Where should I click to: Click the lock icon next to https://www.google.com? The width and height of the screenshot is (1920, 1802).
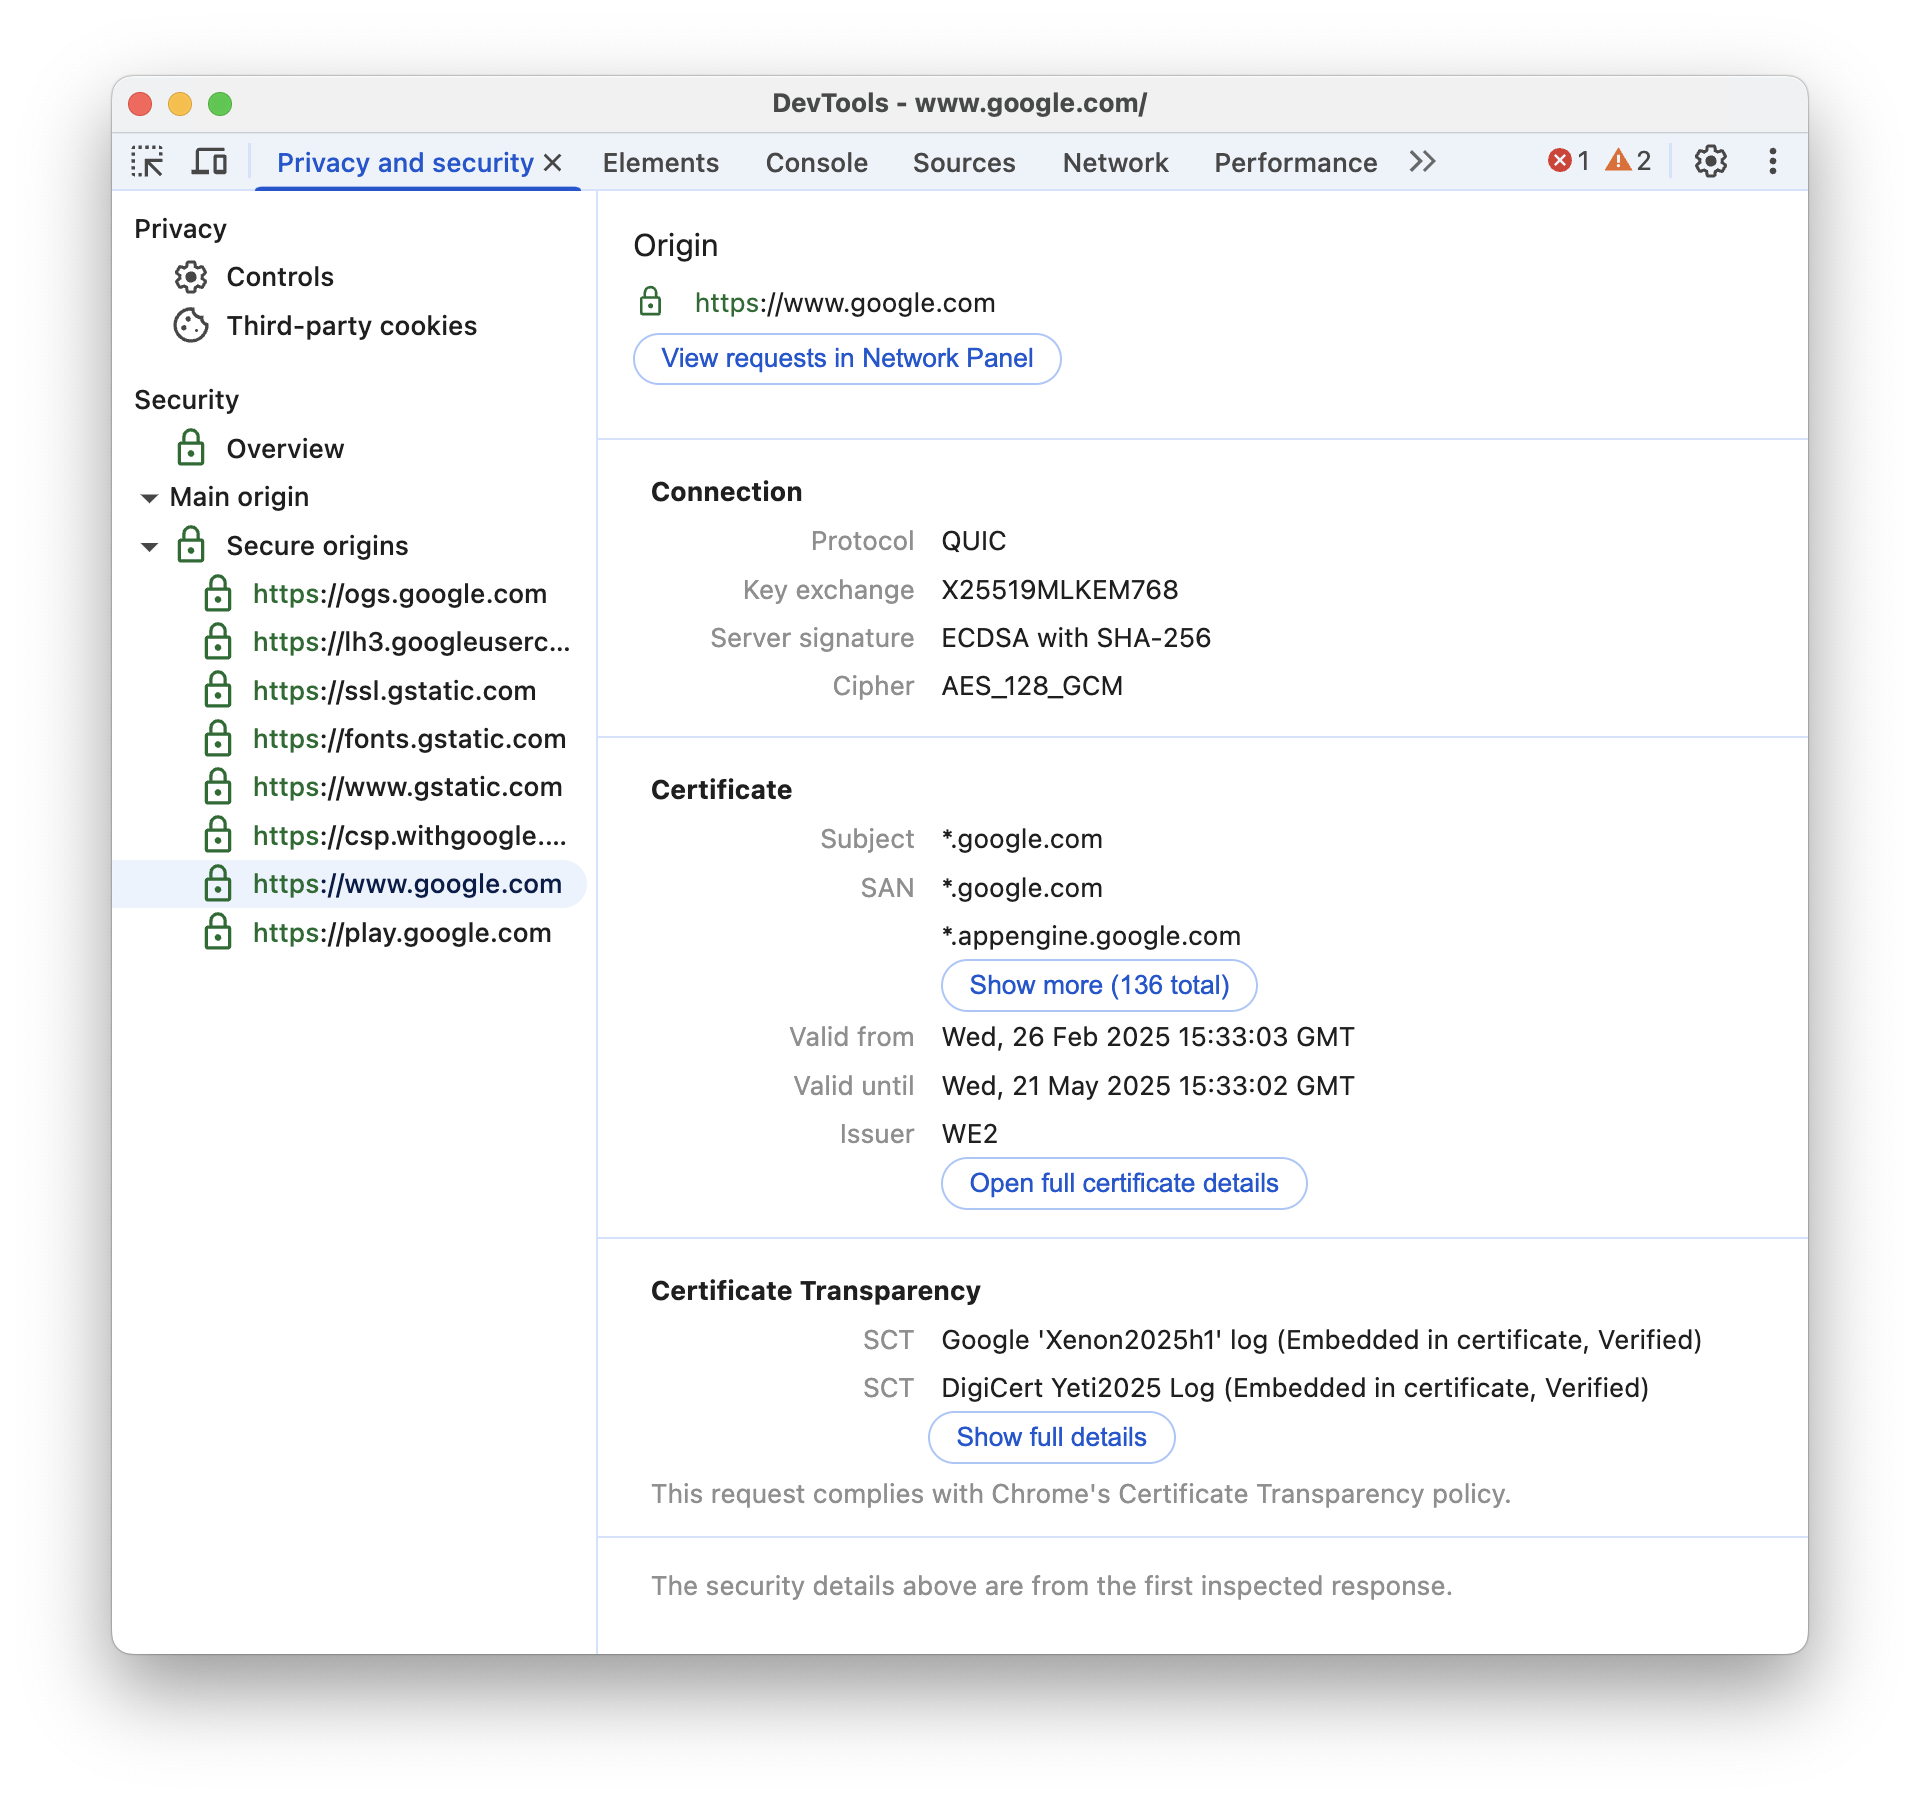[217, 882]
